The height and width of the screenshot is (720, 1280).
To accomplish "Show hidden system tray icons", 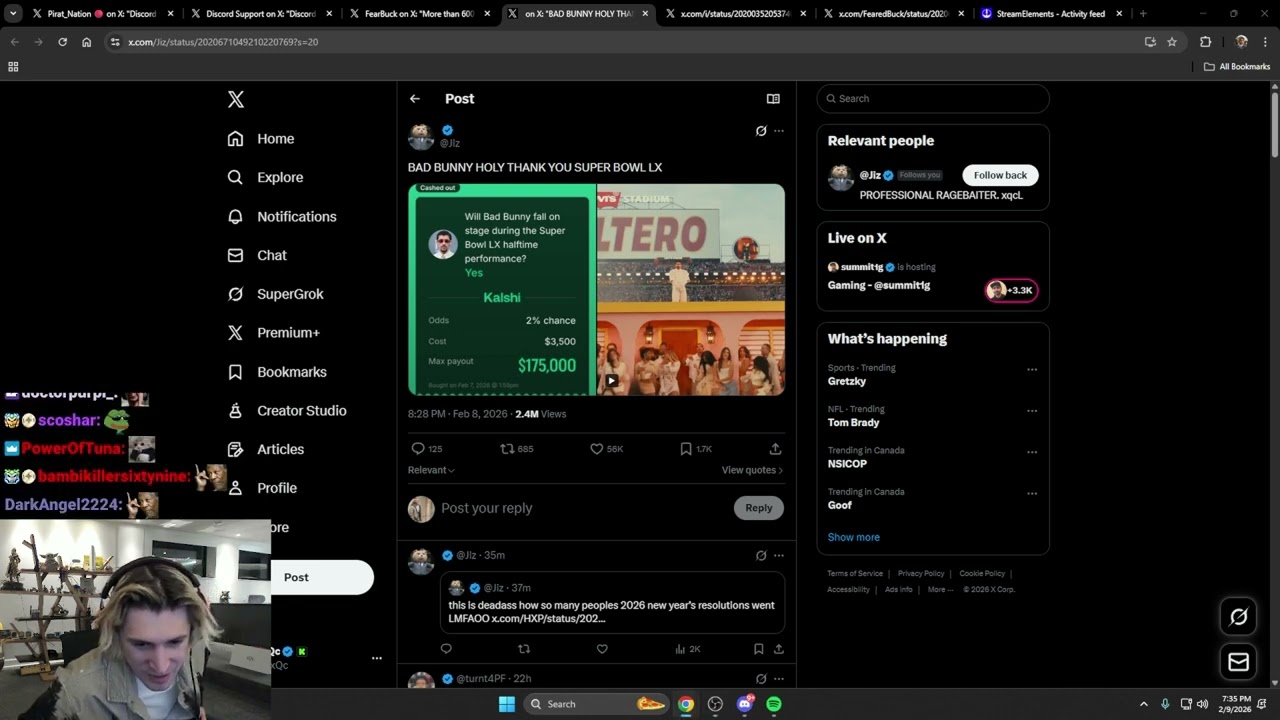I will (1144, 704).
